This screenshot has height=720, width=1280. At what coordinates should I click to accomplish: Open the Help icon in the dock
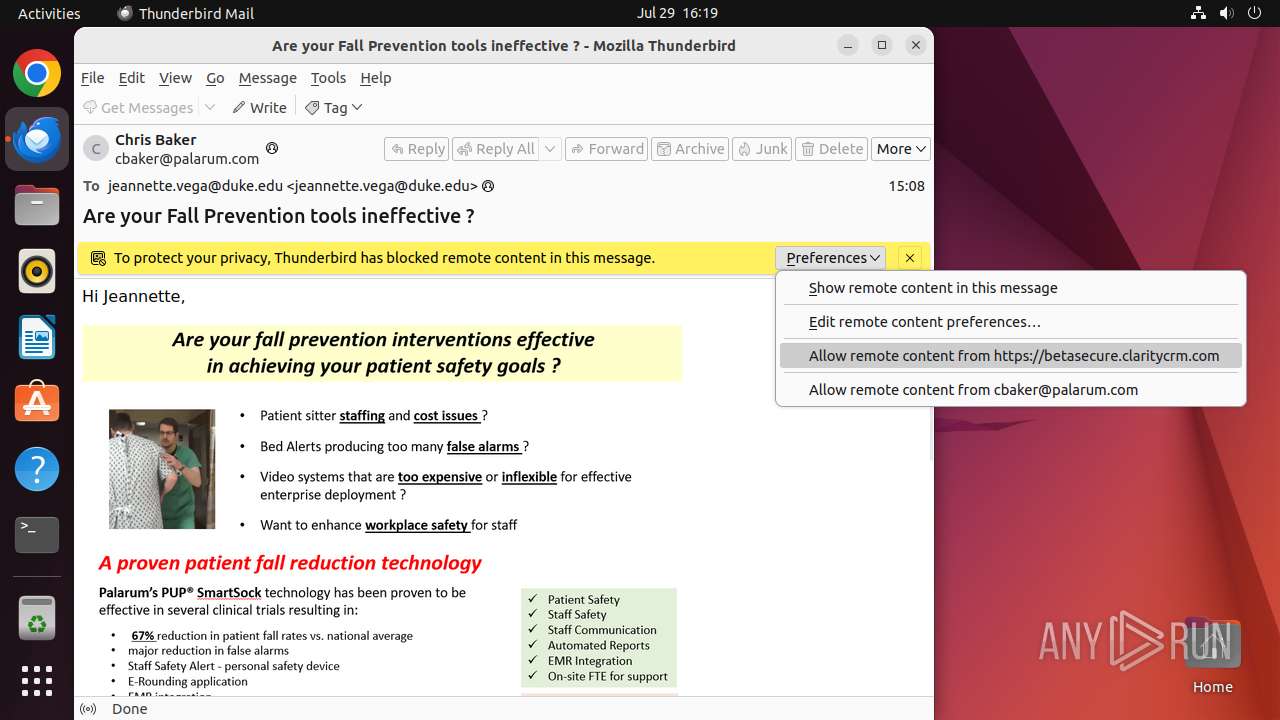click(37, 469)
